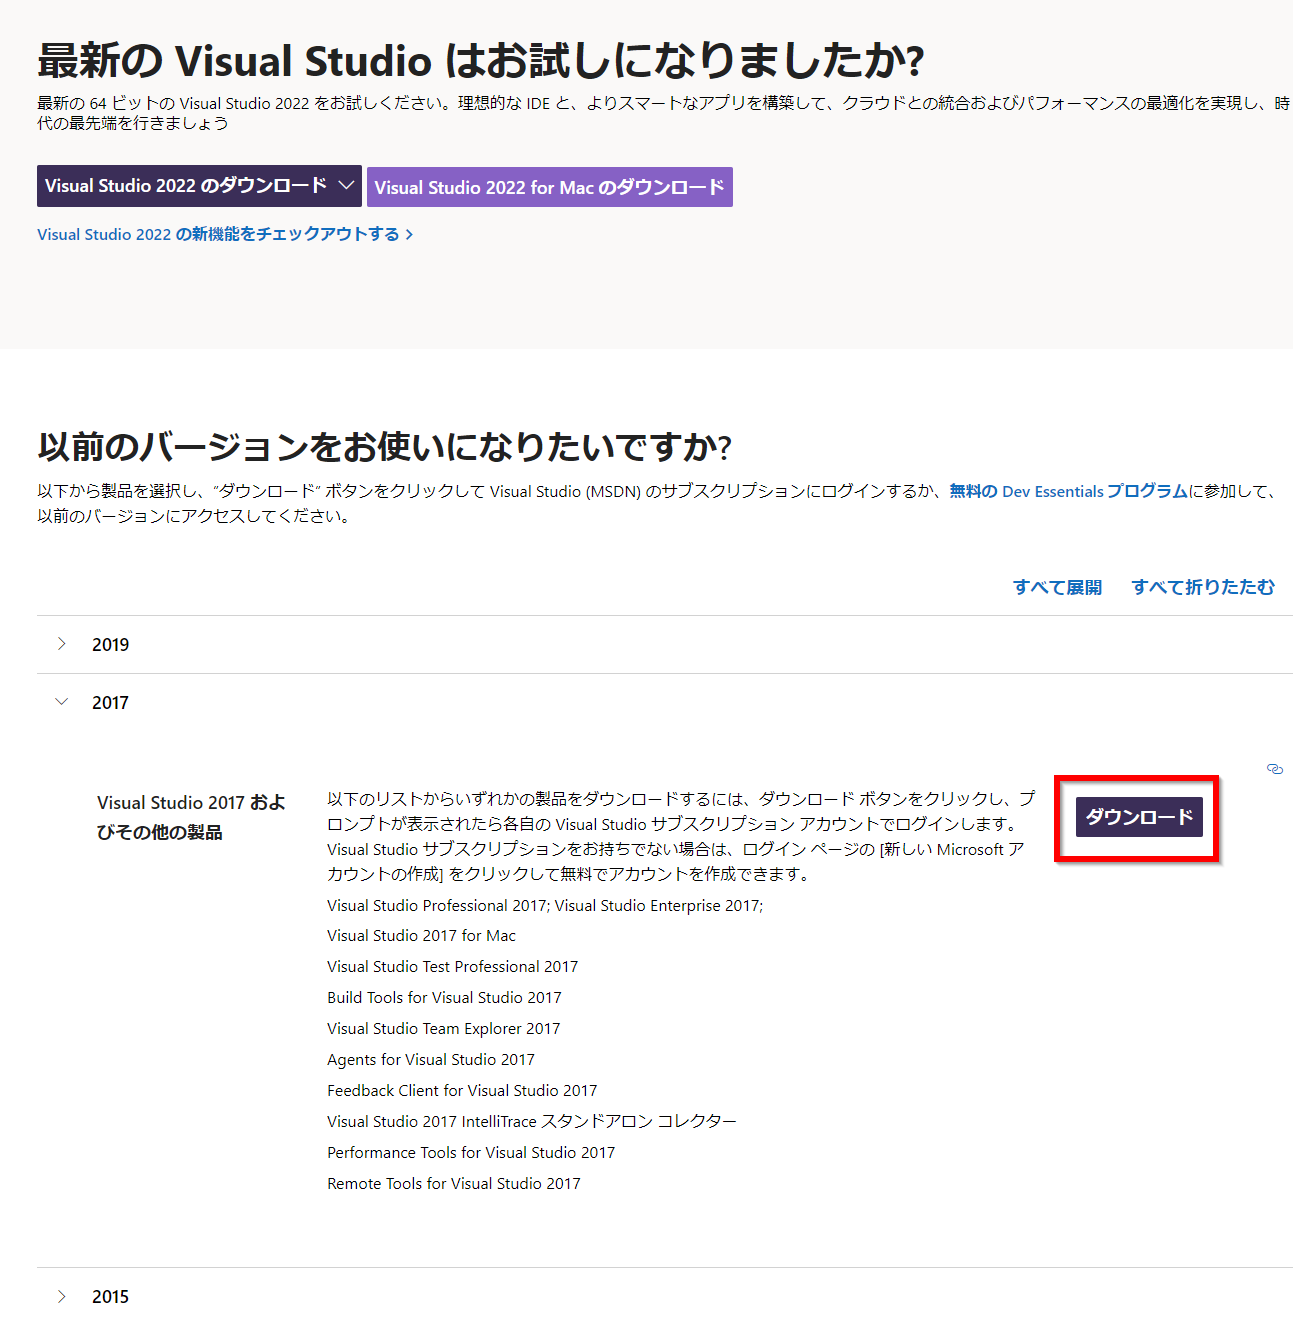Select Visual Studio Professional 2017; Visual Studio Enterprise 2017; text
Screen dimensions: 1293x1319
pyautogui.click(x=545, y=905)
